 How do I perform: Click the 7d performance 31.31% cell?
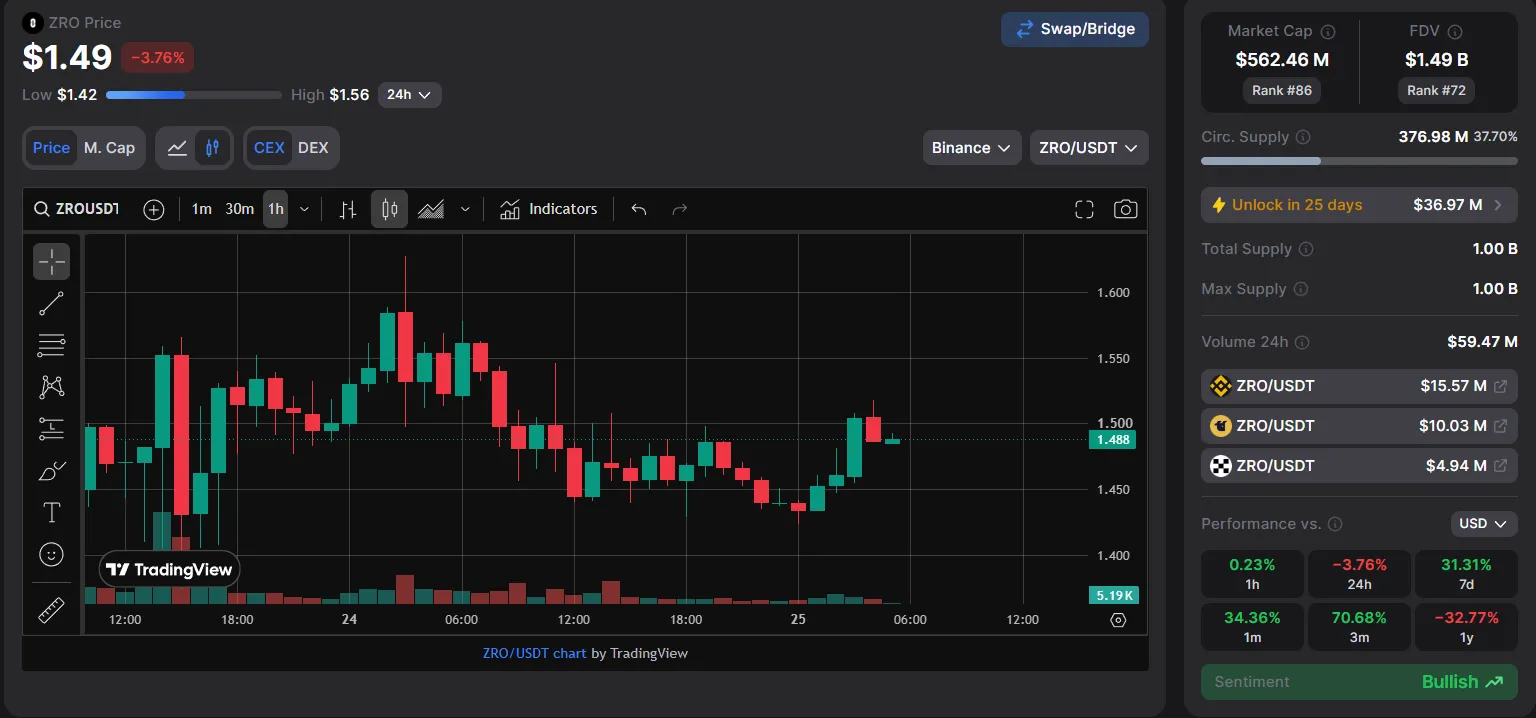click(x=1466, y=574)
